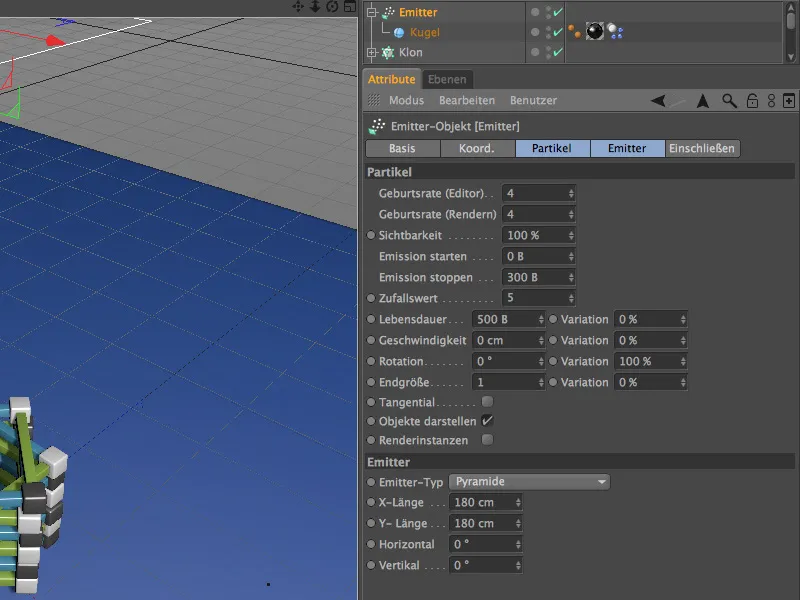Select the Kugel object in the list
This screenshot has height=600, width=800.
click(424, 33)
